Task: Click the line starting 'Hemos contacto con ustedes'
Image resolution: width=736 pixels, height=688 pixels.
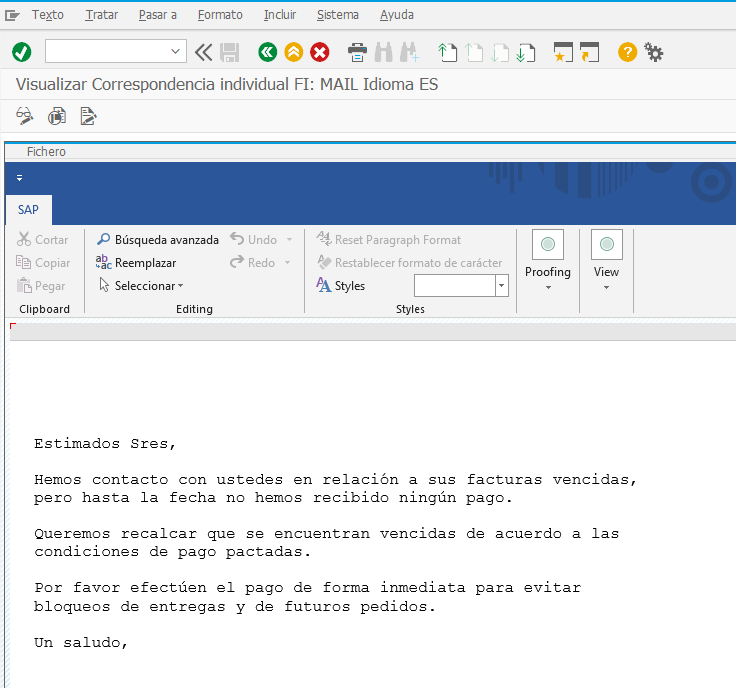Action: pos(335,480)
